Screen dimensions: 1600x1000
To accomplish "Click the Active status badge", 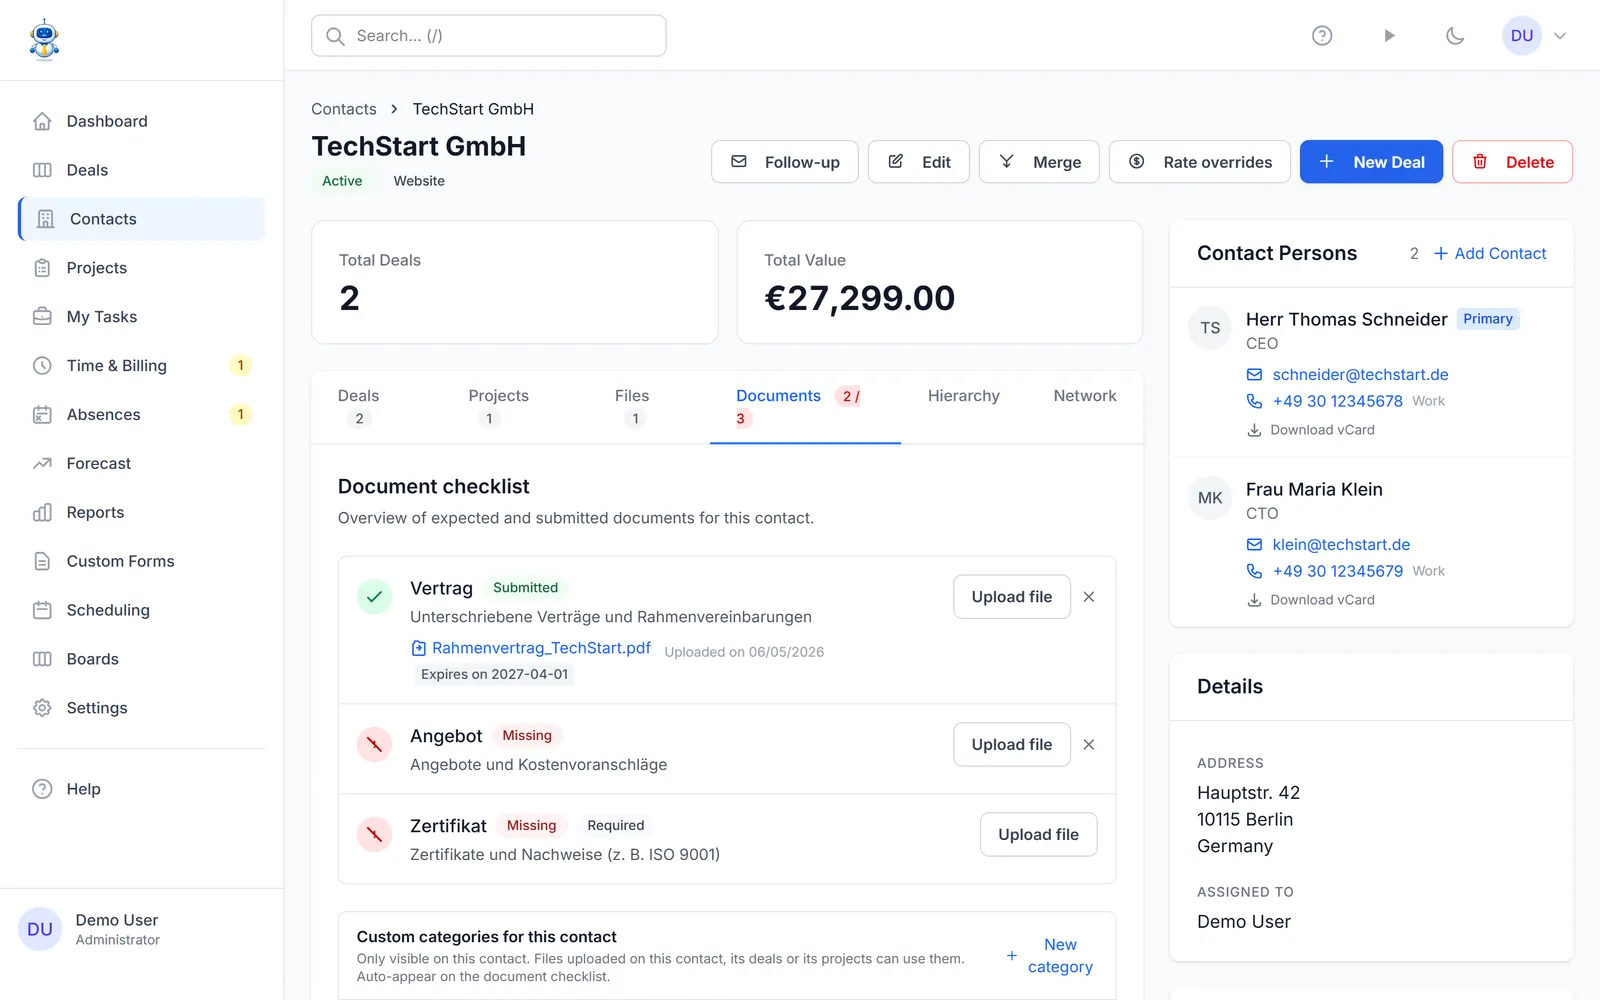I will click(342, 181).
